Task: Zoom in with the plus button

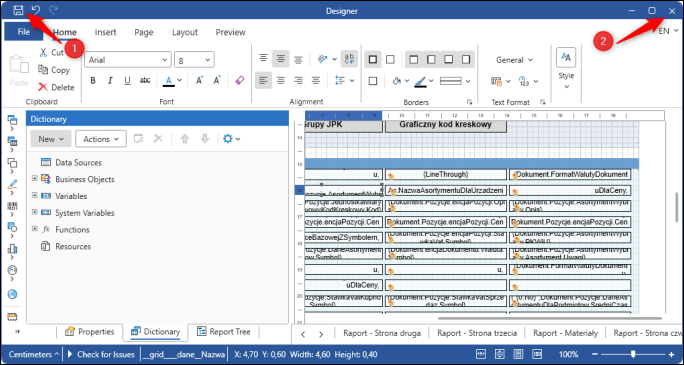Action: [672, 355]
